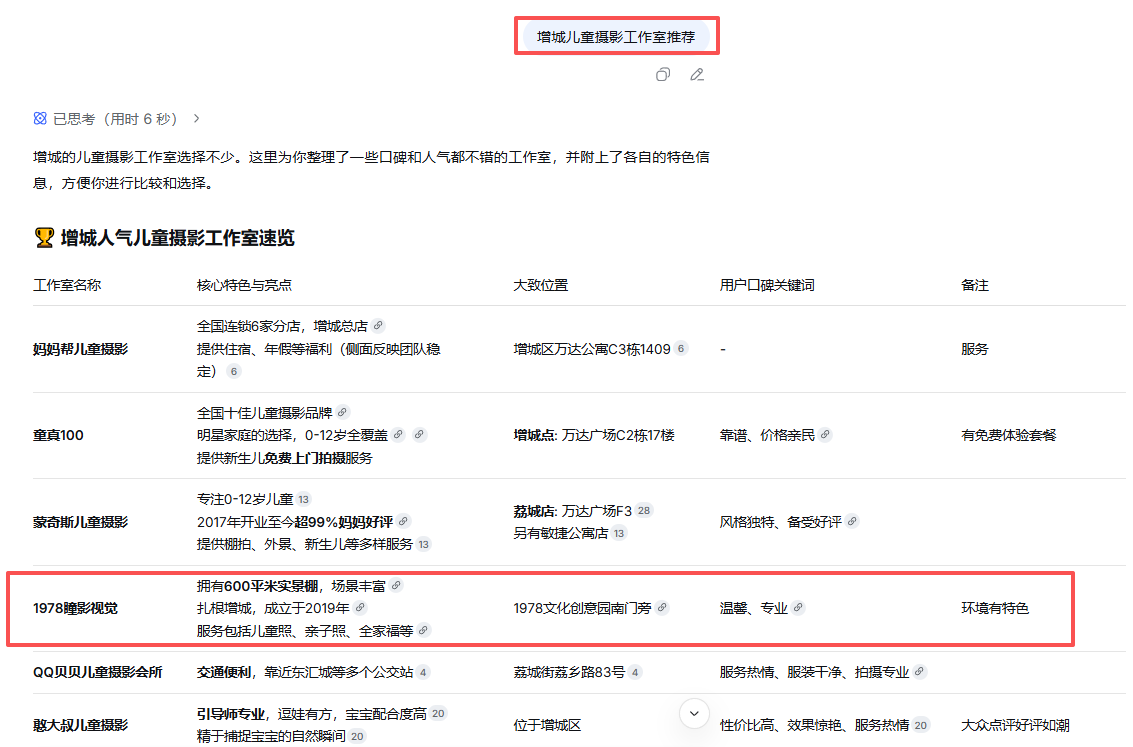Open the link icon after 增城总店

pos(378,326)
